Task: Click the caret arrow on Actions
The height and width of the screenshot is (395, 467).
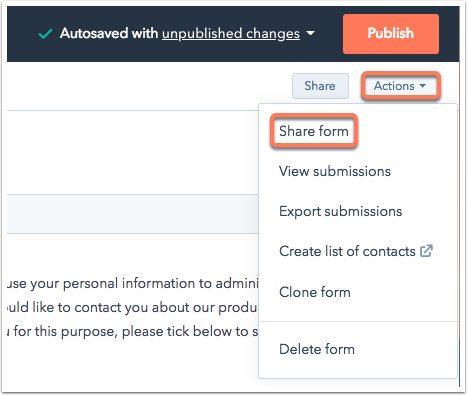Action: [422, 86]
